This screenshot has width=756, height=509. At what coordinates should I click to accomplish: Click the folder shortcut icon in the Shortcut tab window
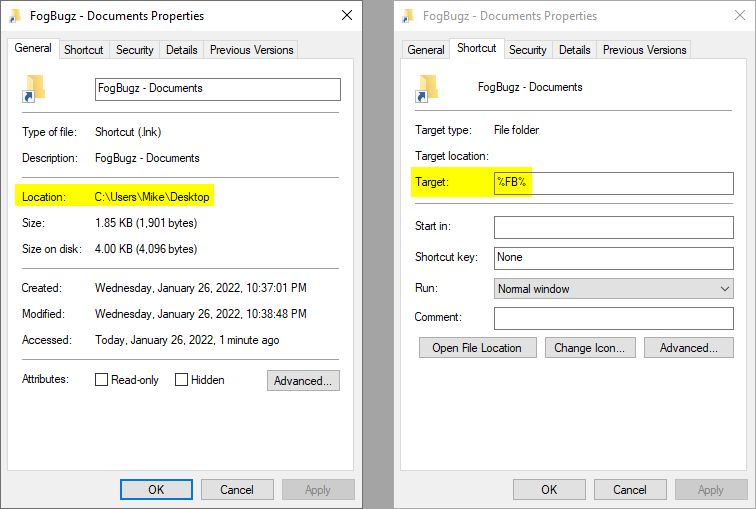pos(427,89)
